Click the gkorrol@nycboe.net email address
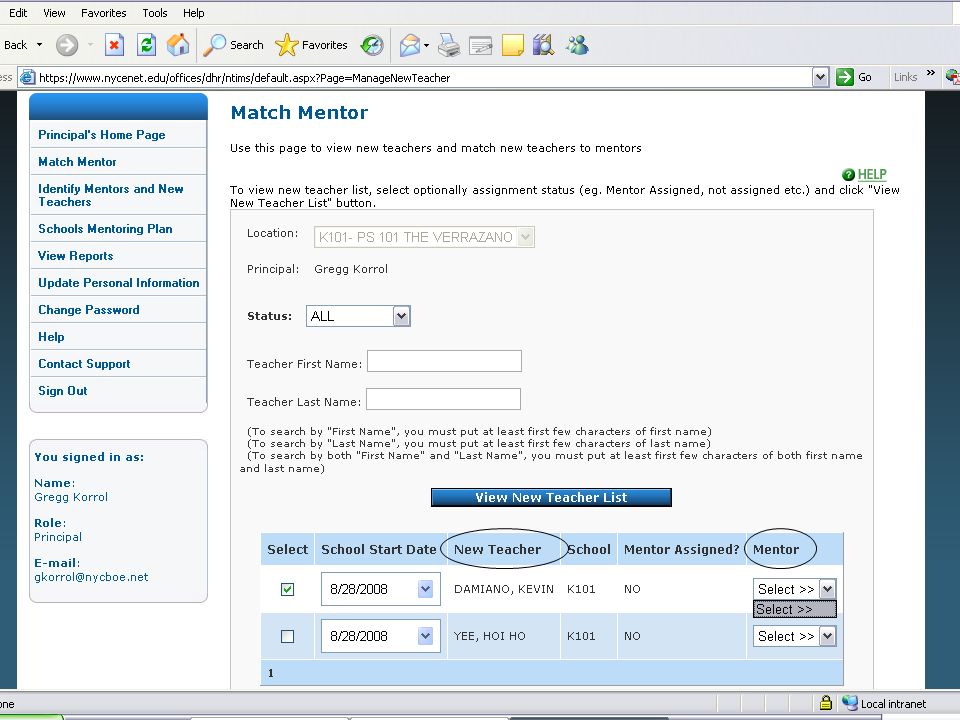 tap(91, 577)
